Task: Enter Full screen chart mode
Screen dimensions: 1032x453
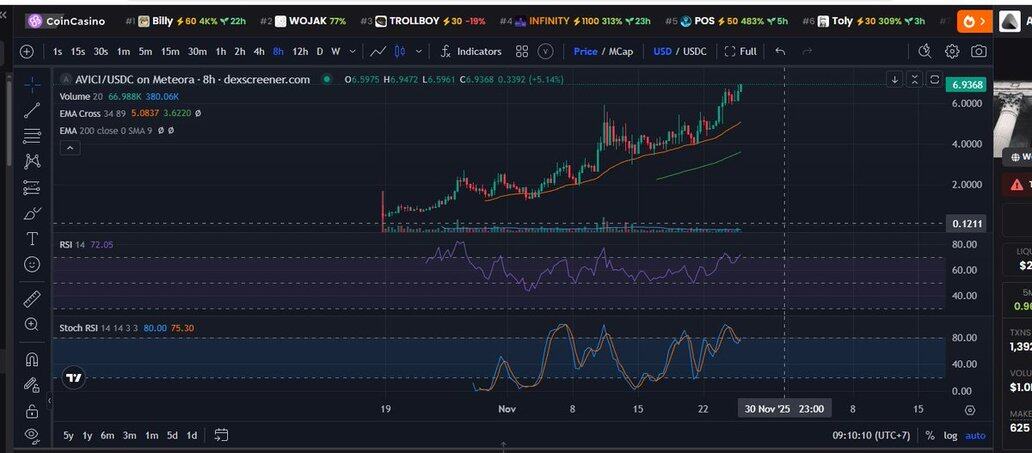Action: [740, 51]
